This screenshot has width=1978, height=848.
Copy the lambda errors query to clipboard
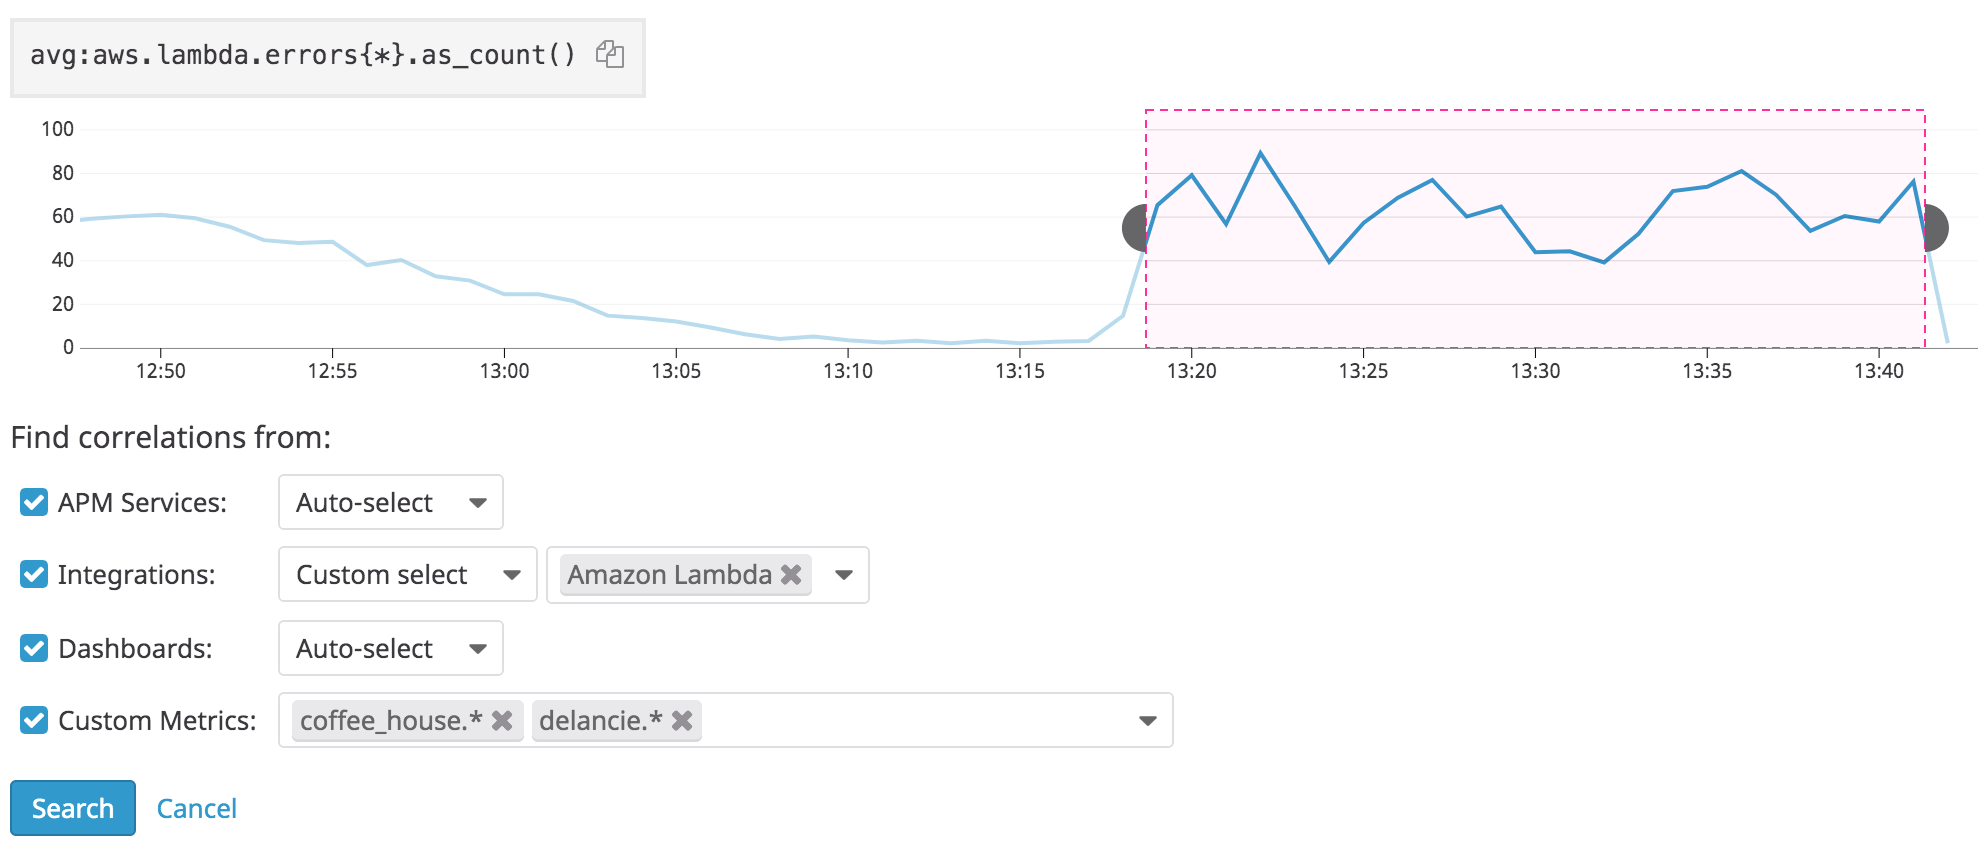[x=609, y=54]
